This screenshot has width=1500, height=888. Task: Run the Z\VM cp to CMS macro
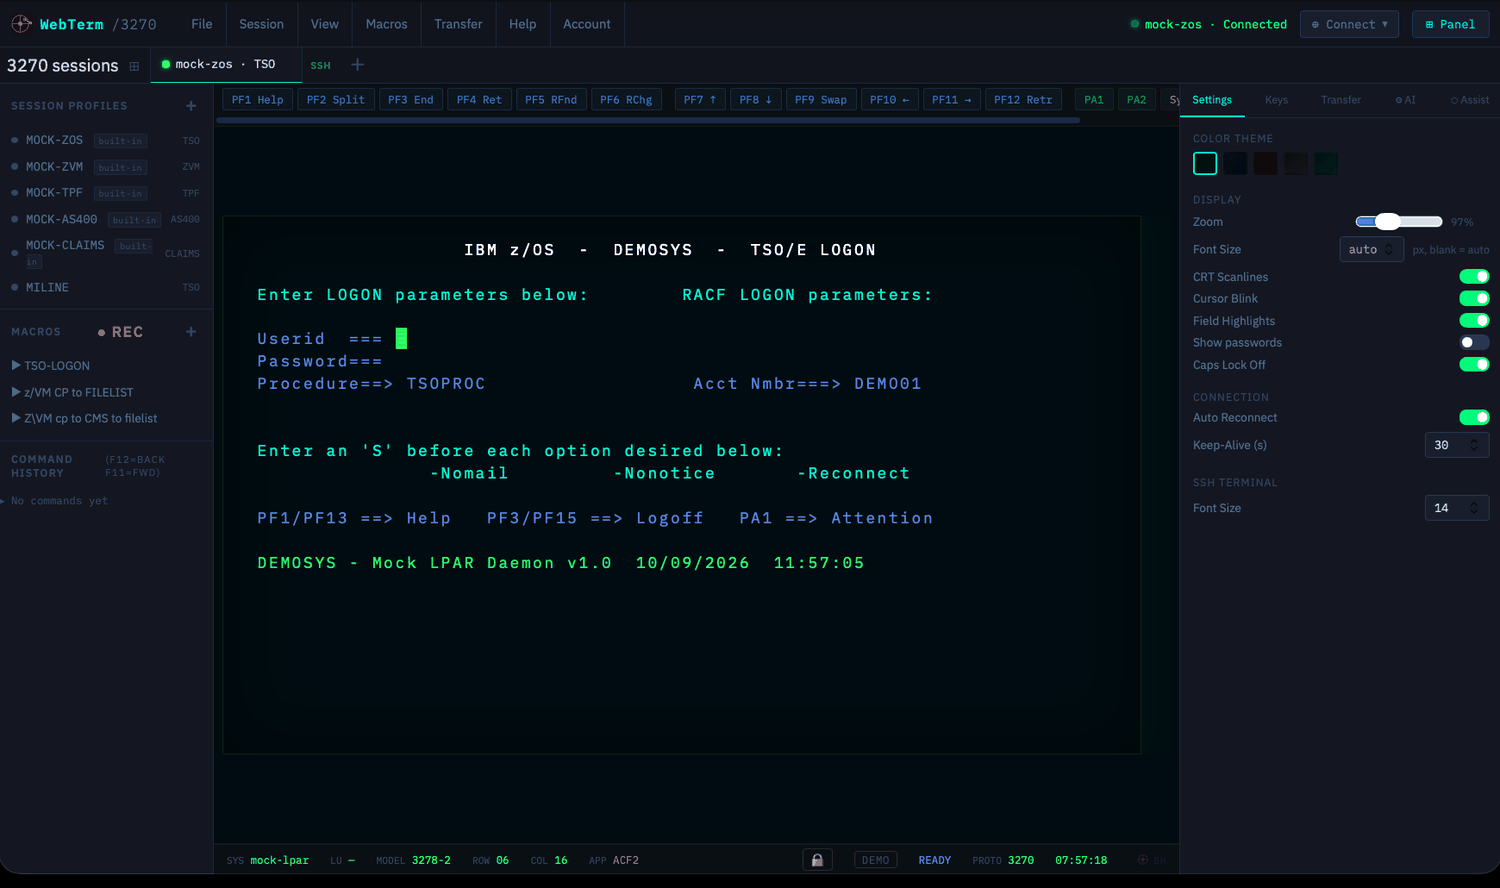[x=84, y=418]
